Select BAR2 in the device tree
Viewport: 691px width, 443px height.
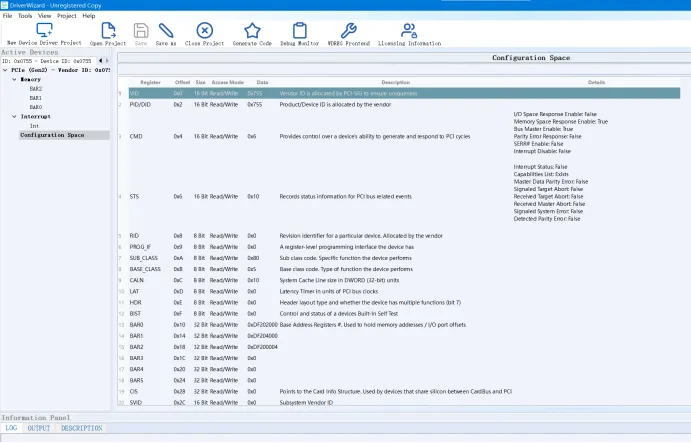tap(35, 88)
